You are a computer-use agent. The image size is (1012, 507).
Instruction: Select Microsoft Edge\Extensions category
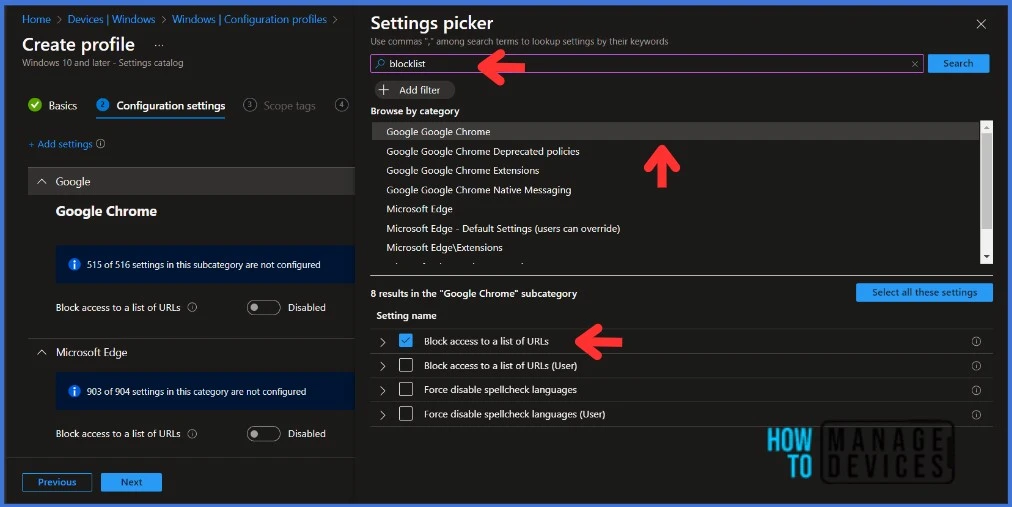click(x=444, y=248)
